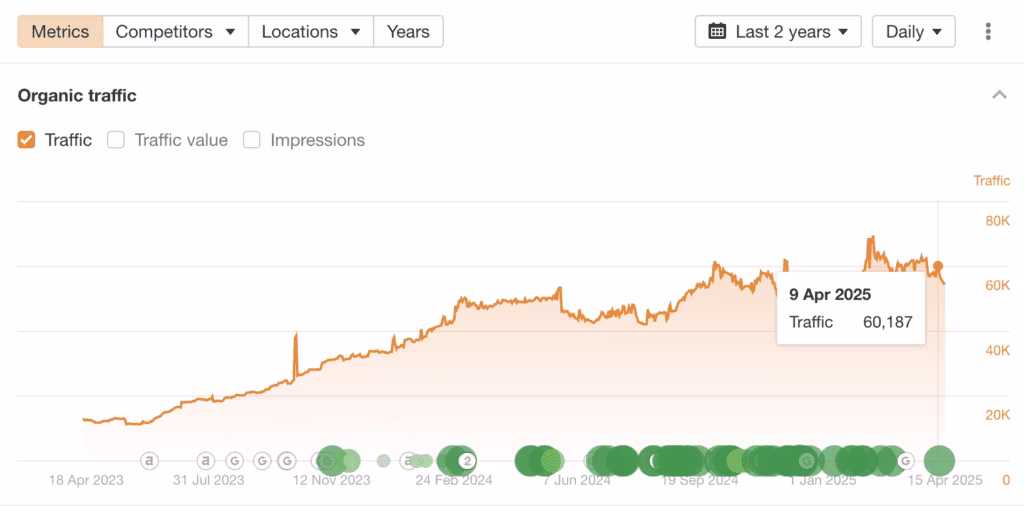This screenshot has height=506, width=1024.
Task: Click the 'a' marker above 31 Jul 2023
Action: pos(206,461)
